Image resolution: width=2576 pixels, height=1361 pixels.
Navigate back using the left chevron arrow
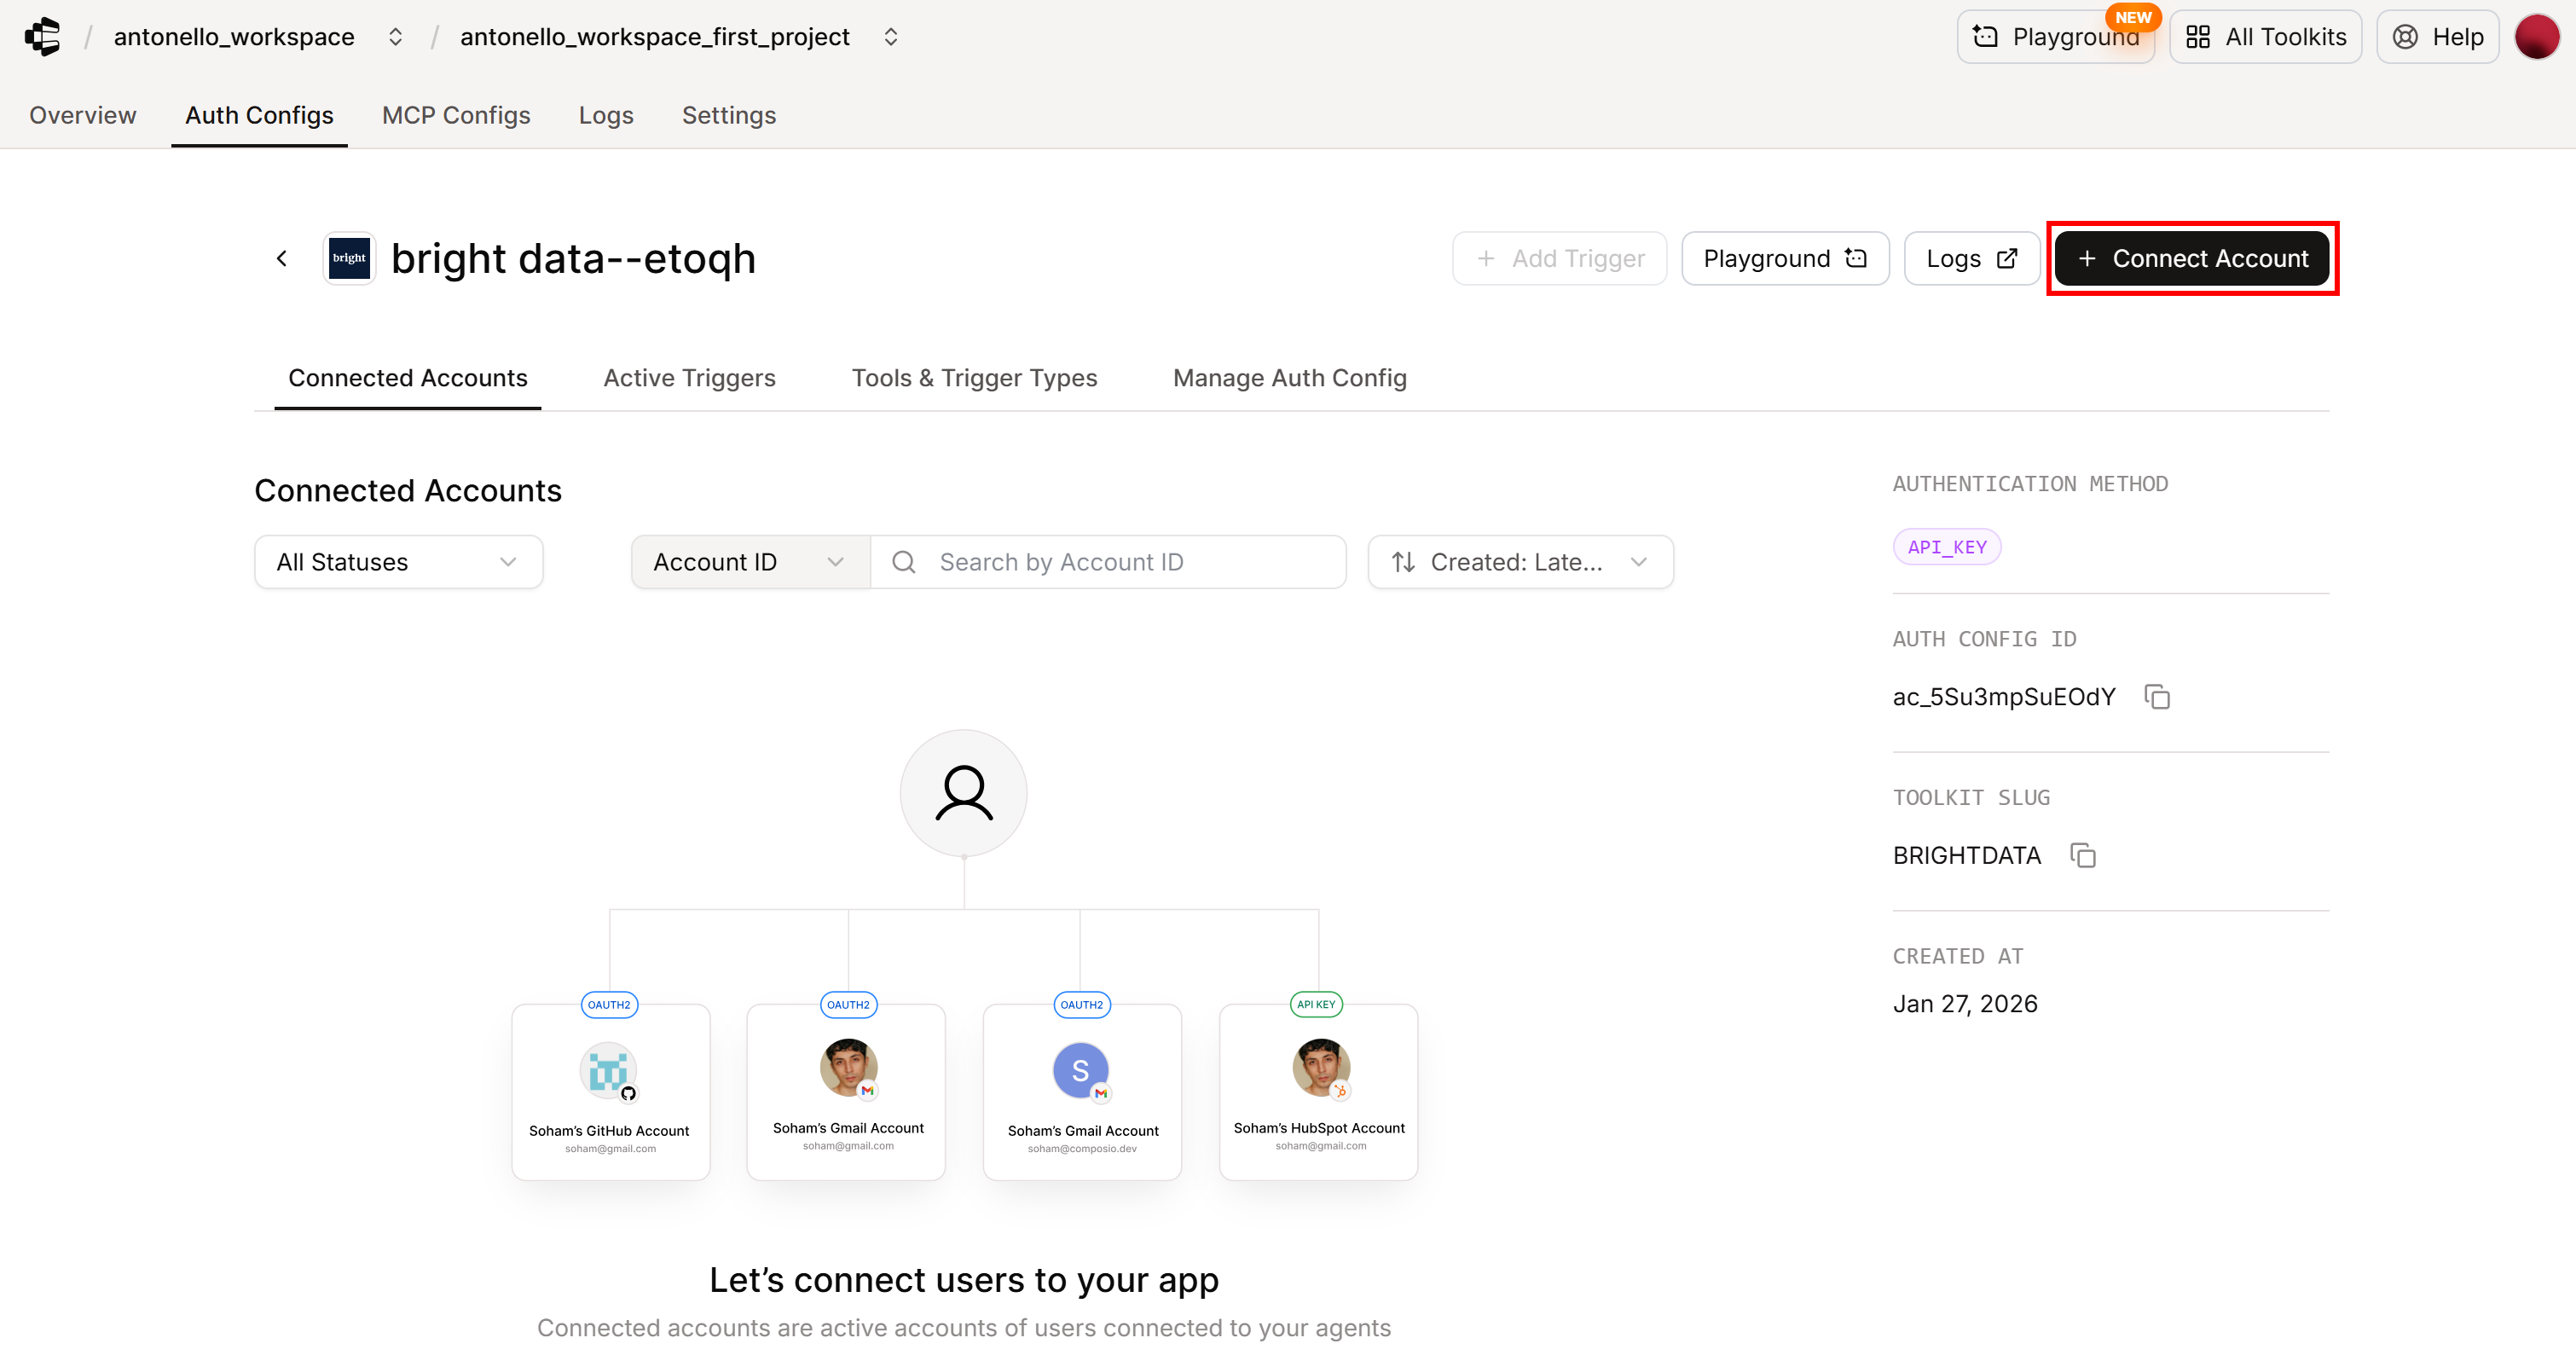(281, 258)
